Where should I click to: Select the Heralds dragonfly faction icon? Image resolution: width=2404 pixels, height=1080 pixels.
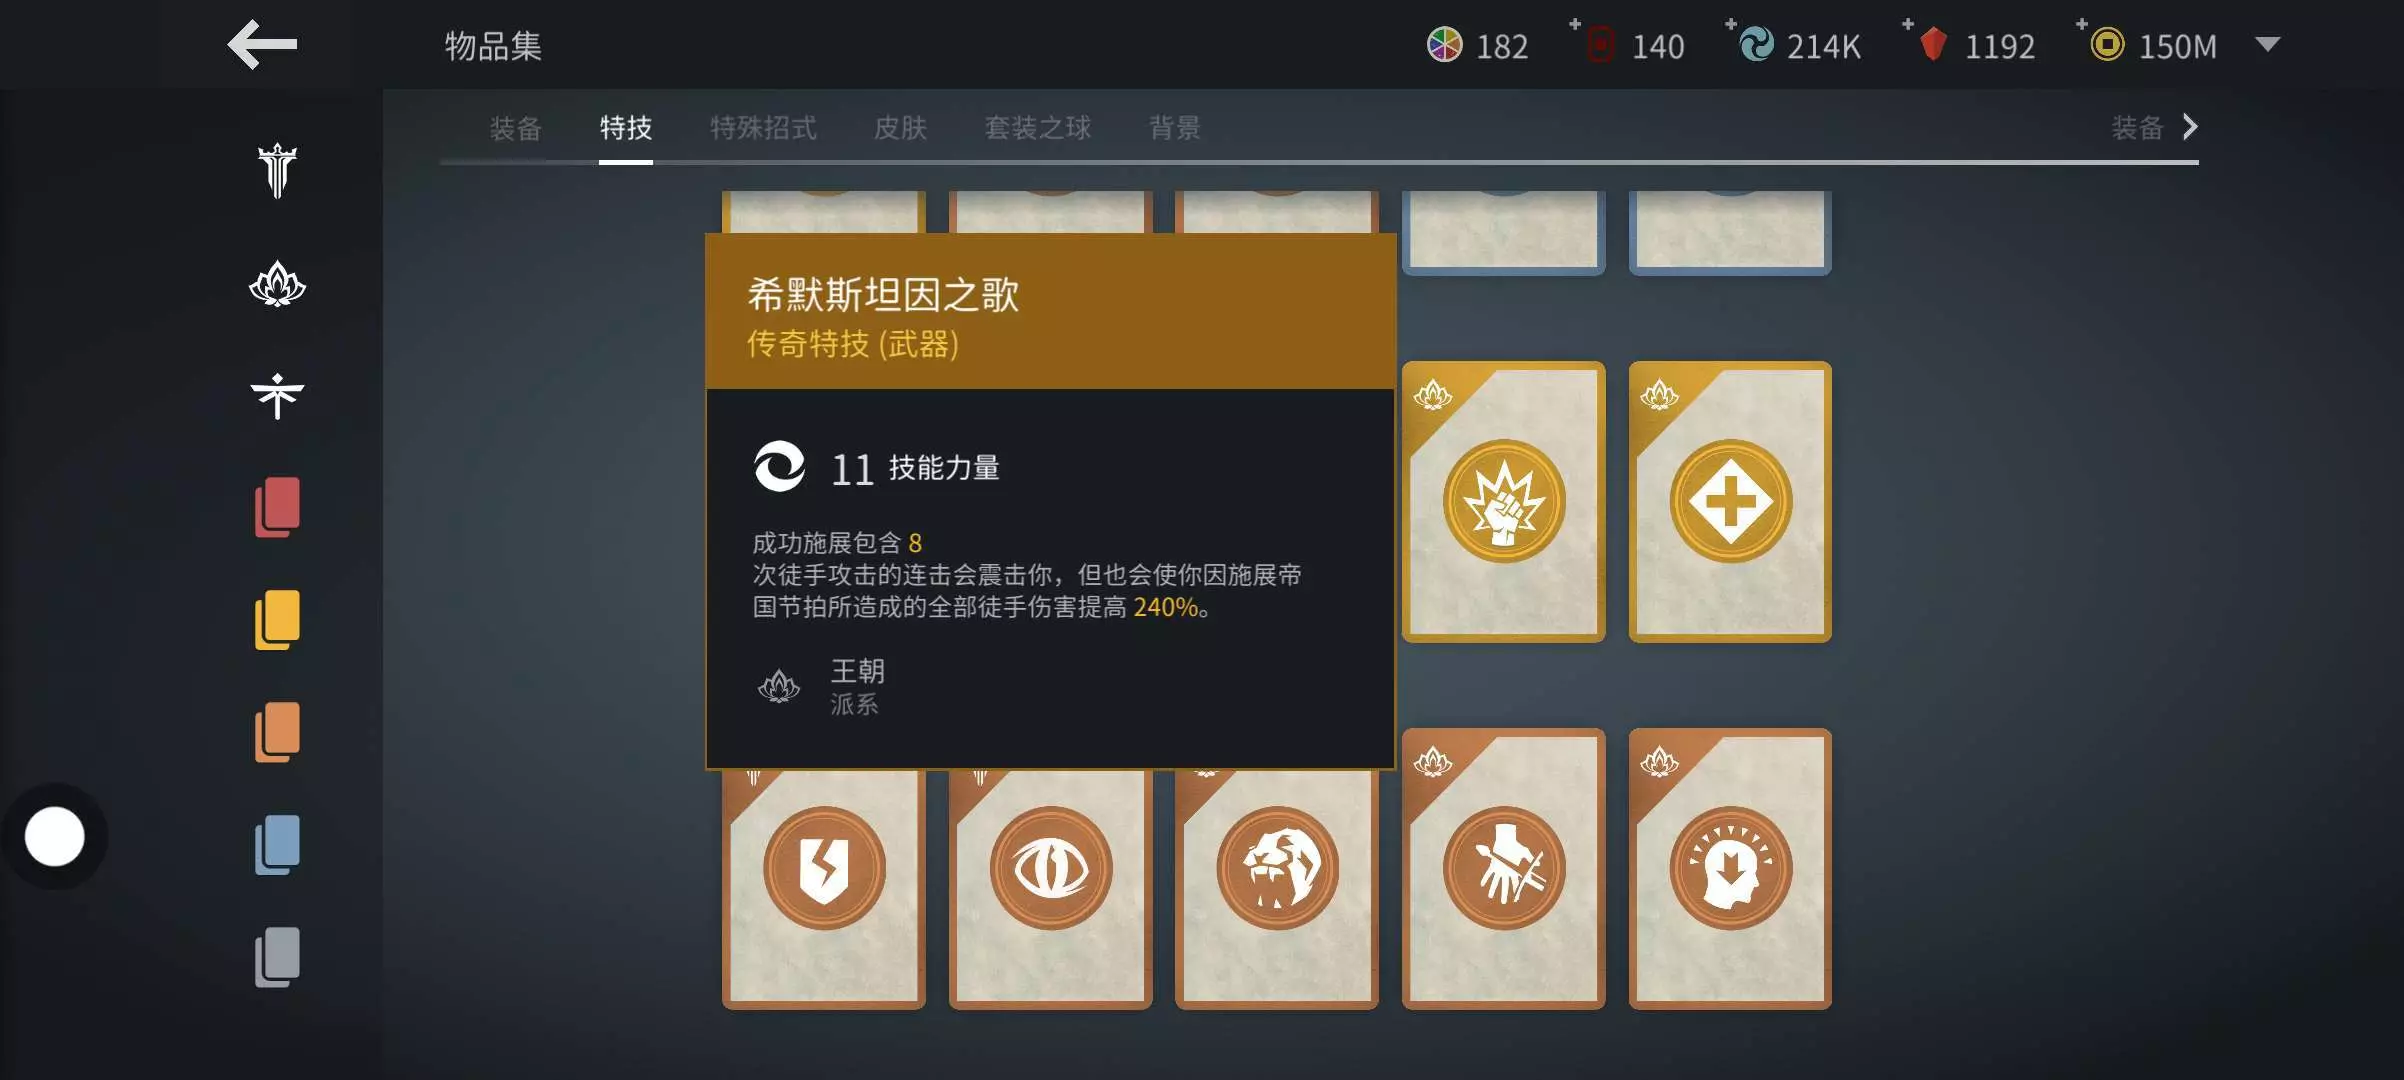click(x=277, y=396)
